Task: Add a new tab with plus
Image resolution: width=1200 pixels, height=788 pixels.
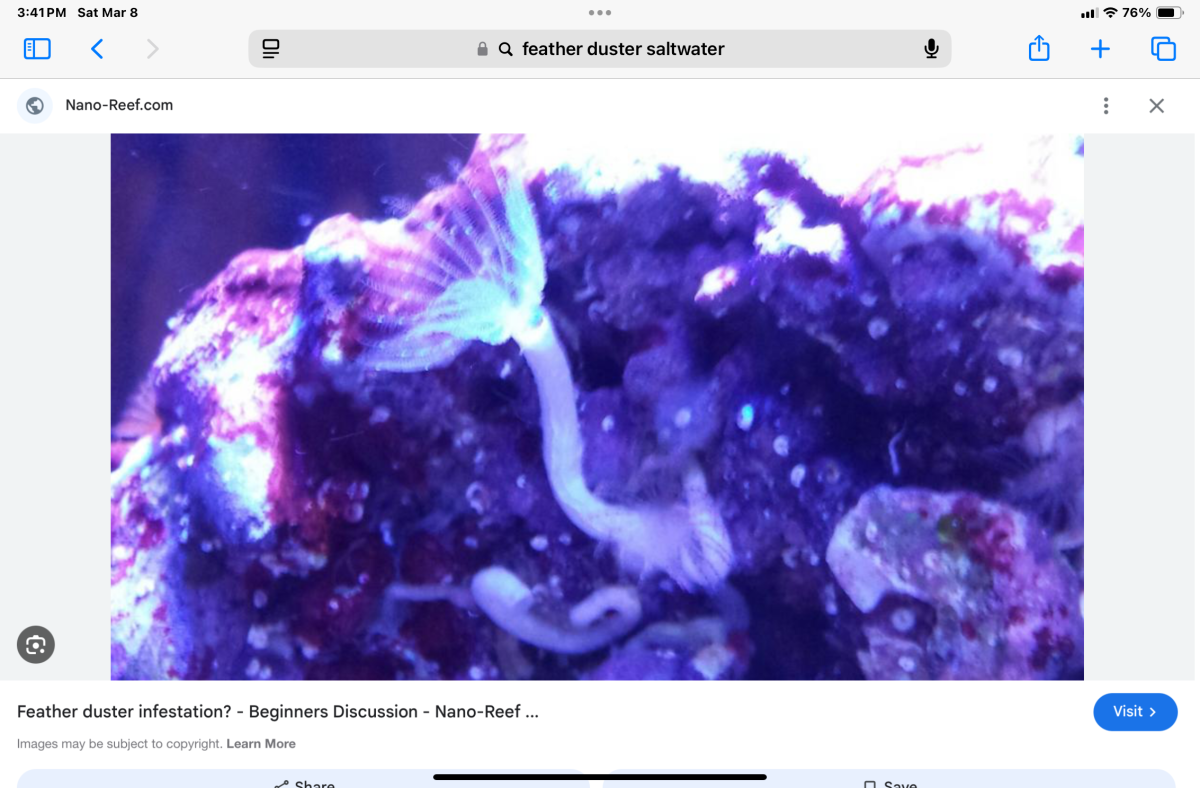Action: [x=1100, y=49]
